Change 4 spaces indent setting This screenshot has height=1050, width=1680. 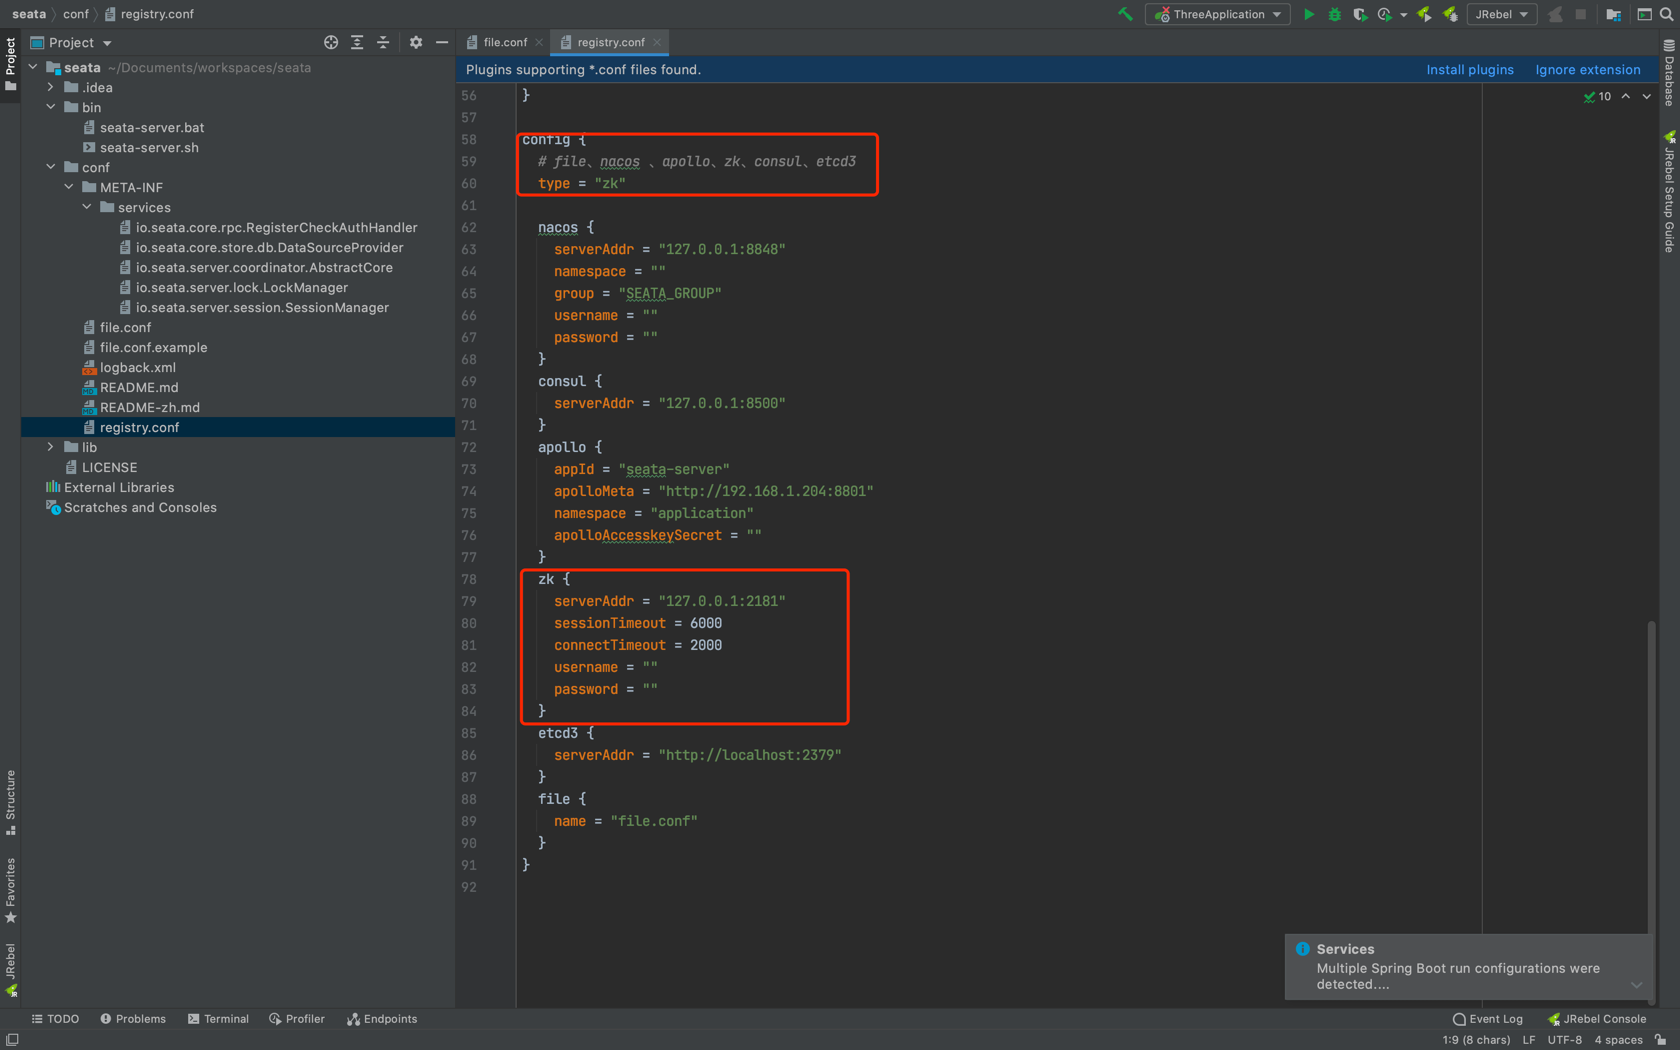click(x=1618, y=1040)
